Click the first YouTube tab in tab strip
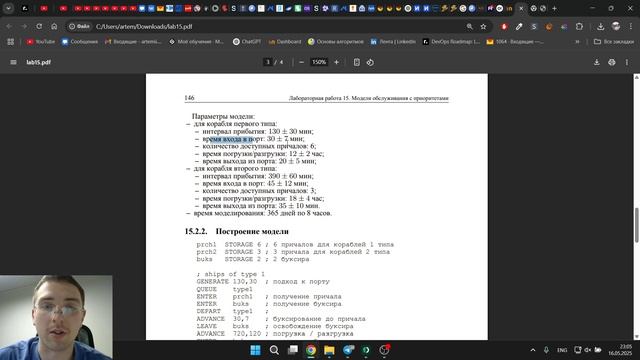 click(x=44, y=8)
